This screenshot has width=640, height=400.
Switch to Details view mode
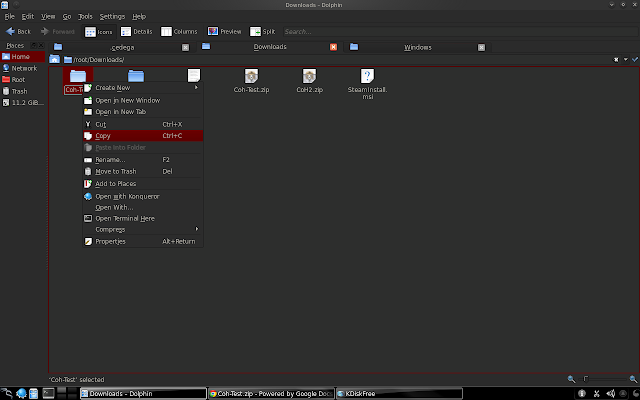[137, 31]
